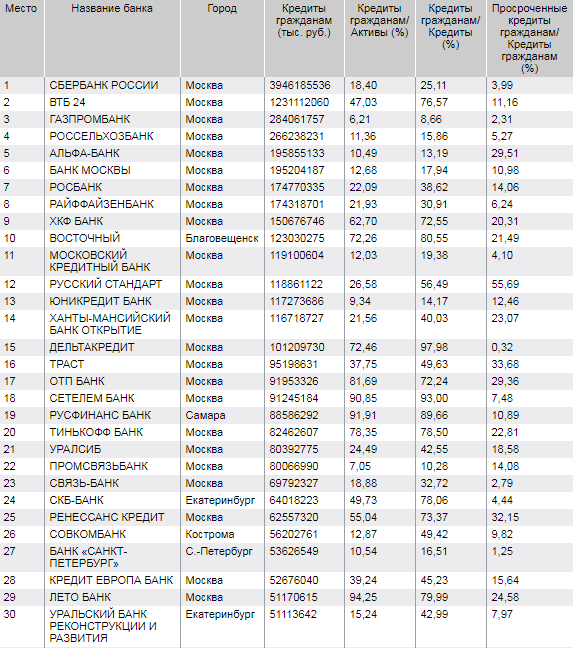Click the 'Просроченные кредиты гражданам' column header
575x648 pixels.
[529, 38]
